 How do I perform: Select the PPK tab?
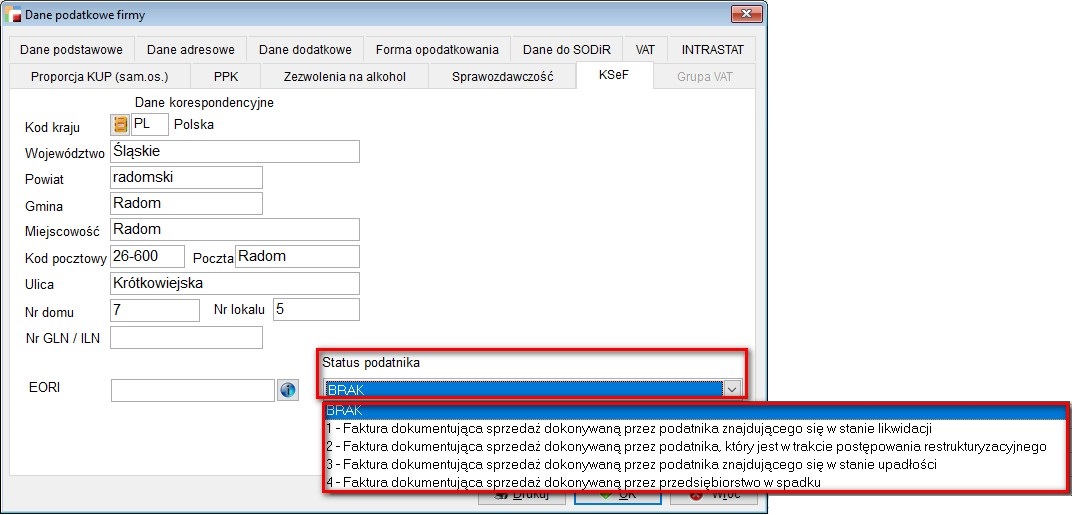[226, 77]
